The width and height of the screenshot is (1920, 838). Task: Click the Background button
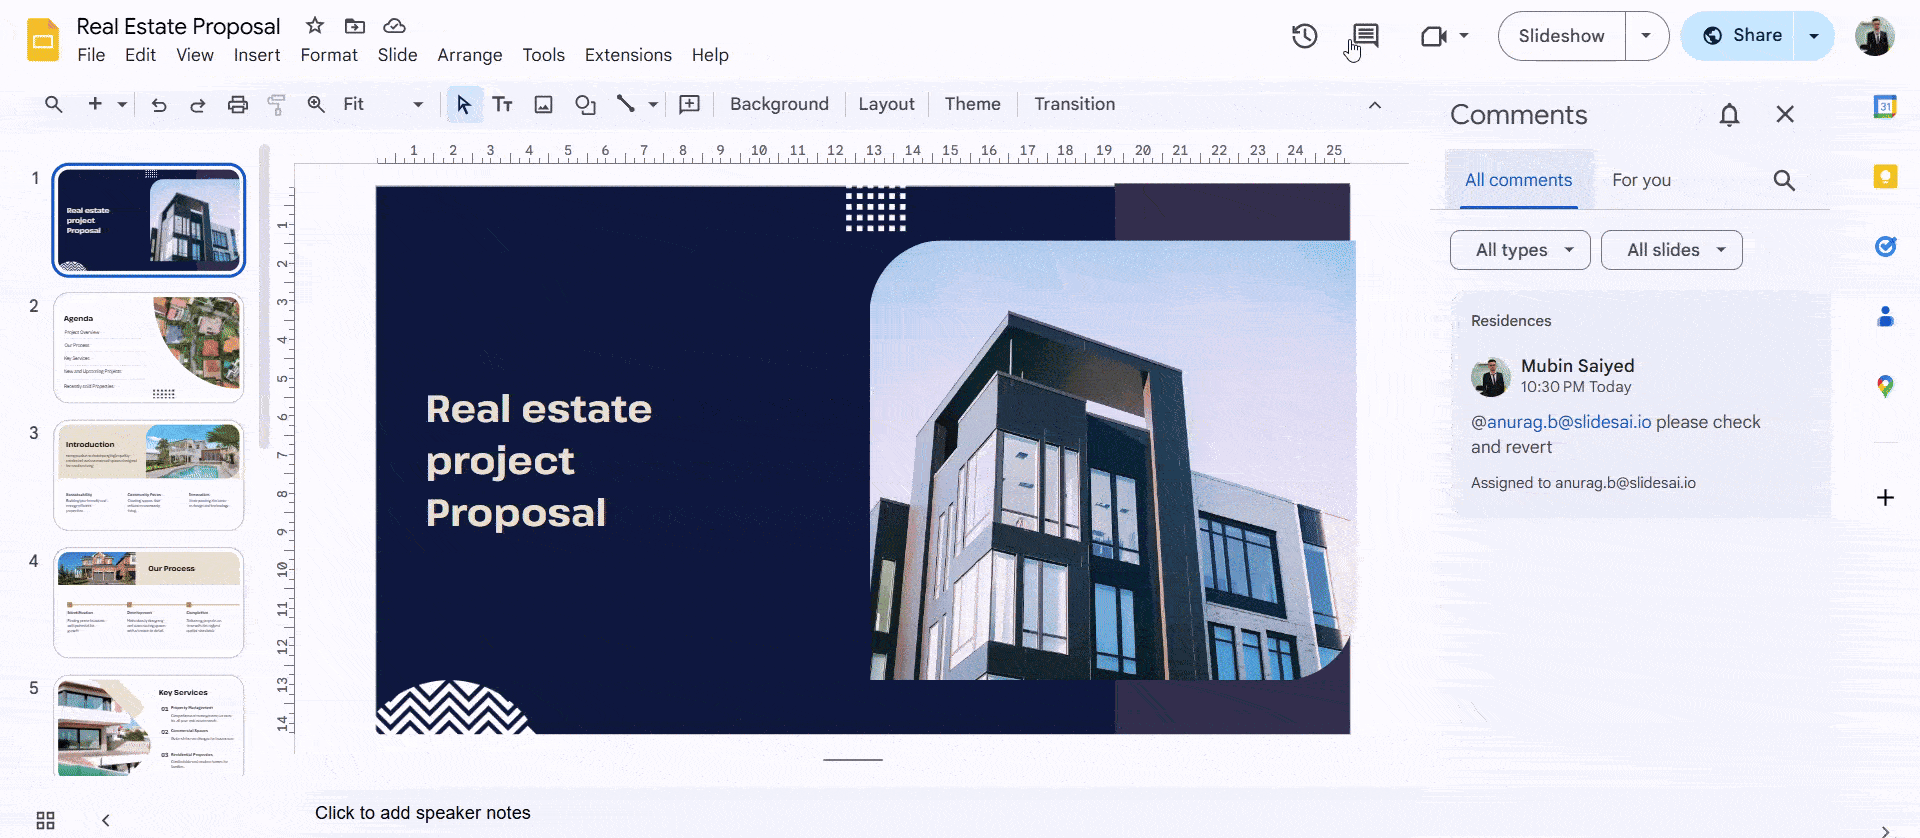779,104
